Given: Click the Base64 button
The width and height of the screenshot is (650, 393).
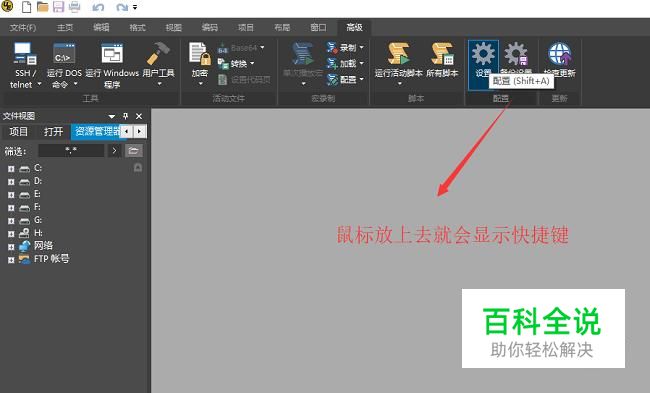Looking at the screenshot, I should tap(241, 48).
